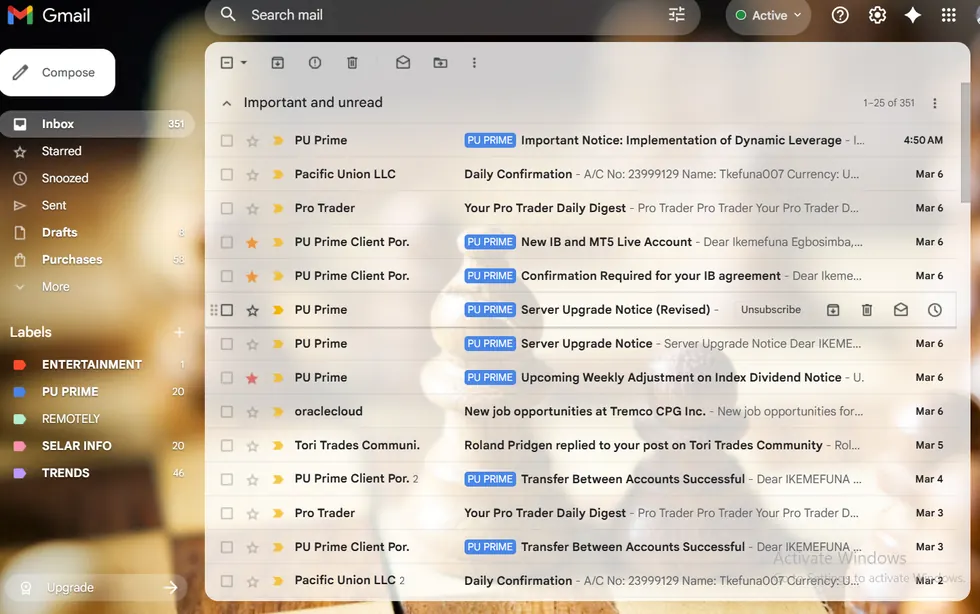
Task: Toggle importance marker on oraclecloud email
Action: 278,411
